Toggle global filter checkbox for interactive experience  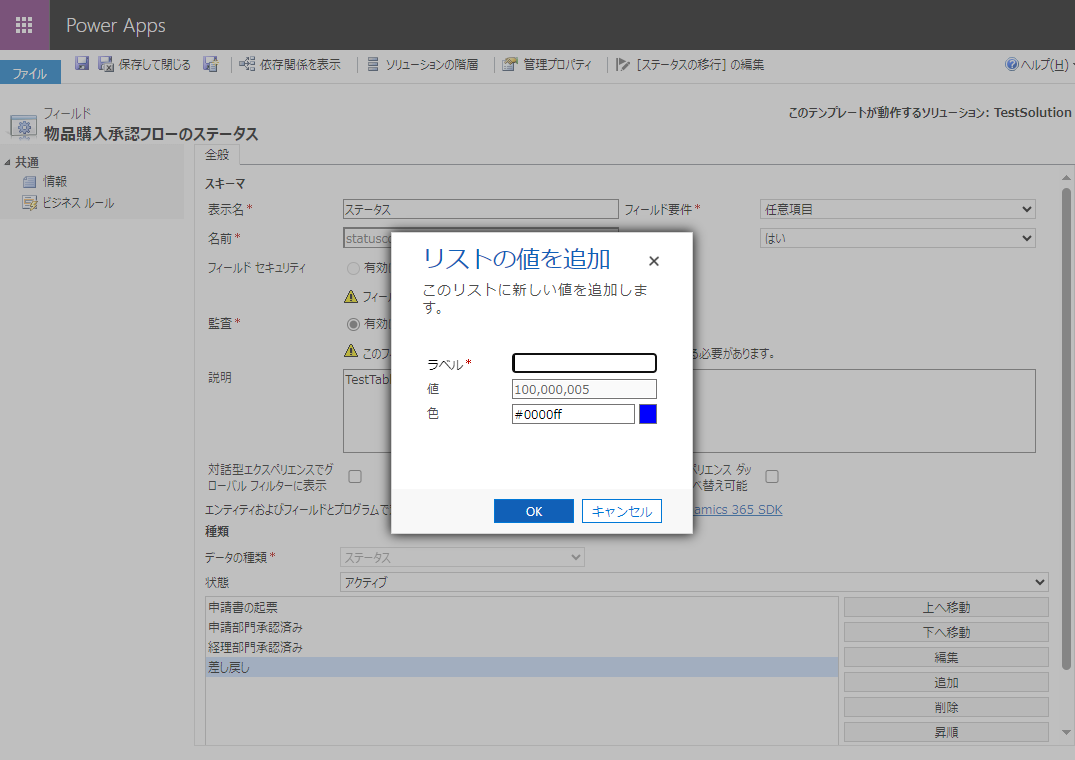click(354, 476)
